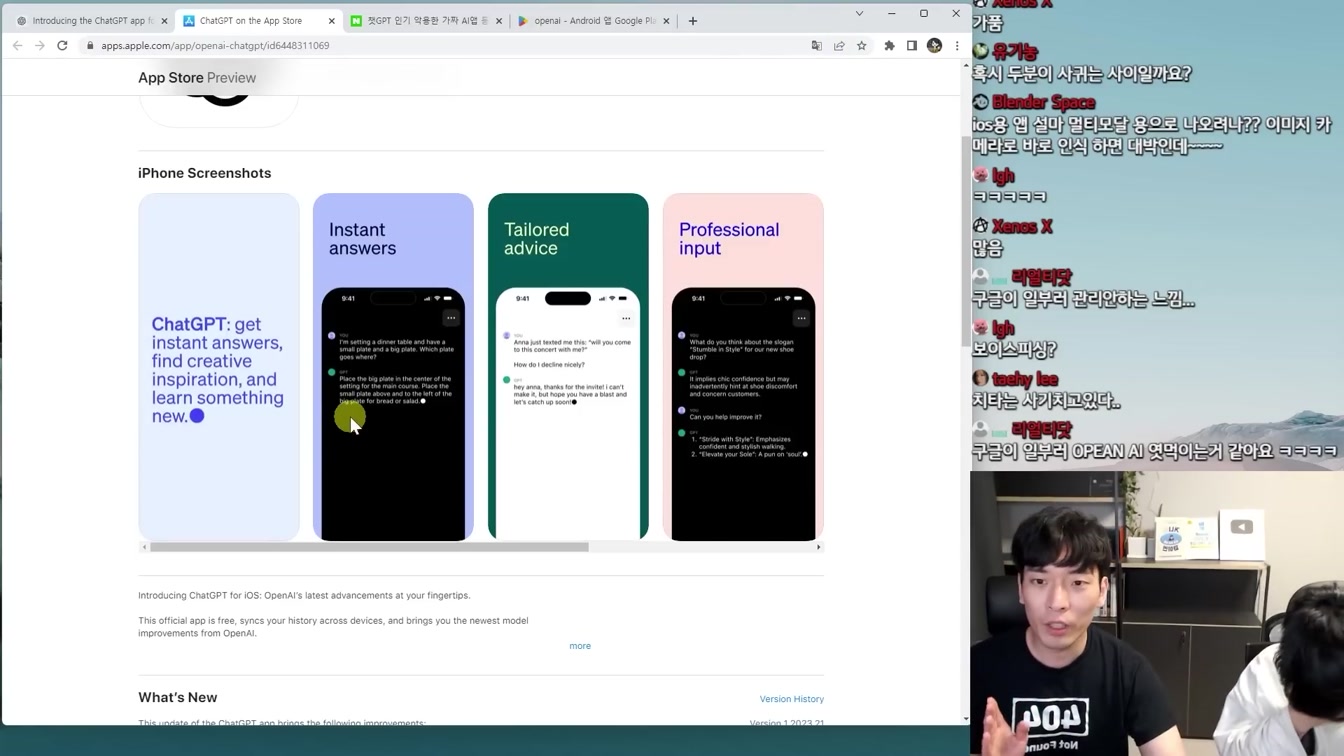The height and width of the screenshot is (756, 1344).
Task: Click the page scroll up arrow
Action: [966, 65]
